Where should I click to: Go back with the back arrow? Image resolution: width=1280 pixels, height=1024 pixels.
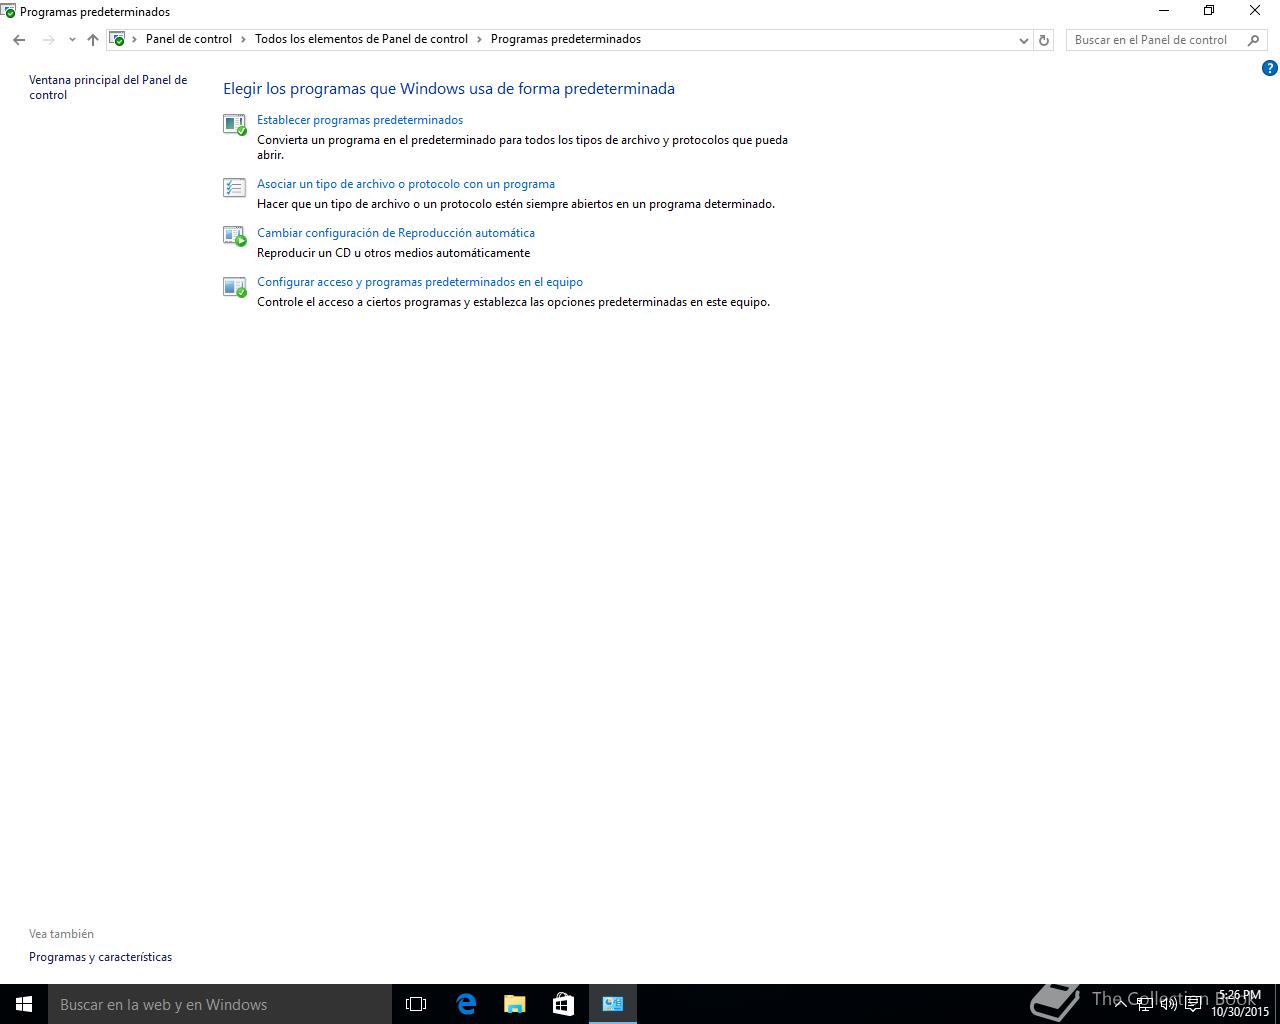click(19, 40)
